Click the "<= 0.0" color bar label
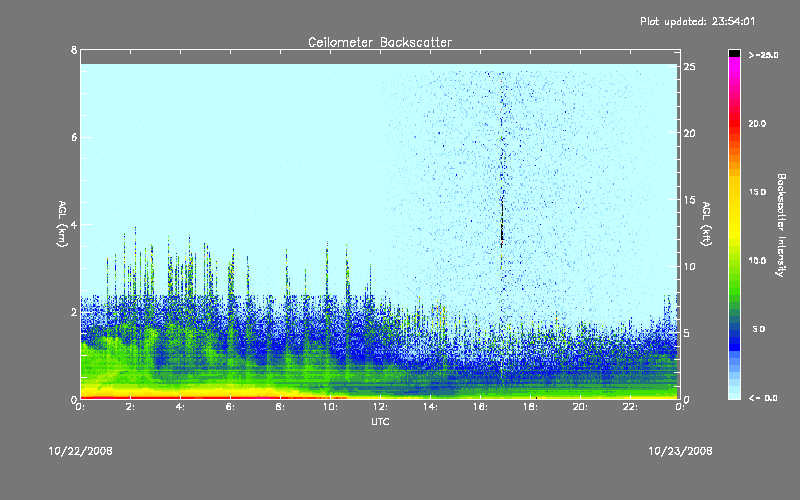 point(763,398)
